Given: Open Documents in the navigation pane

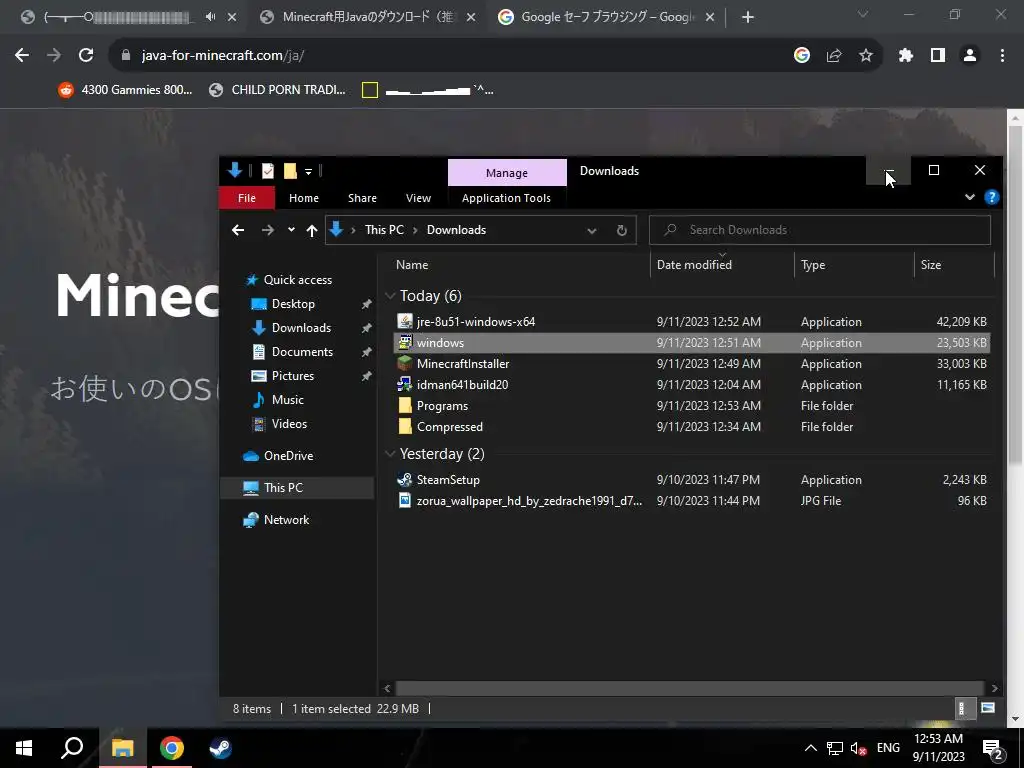Looking at the screenshot, I should tap(302, 351).
